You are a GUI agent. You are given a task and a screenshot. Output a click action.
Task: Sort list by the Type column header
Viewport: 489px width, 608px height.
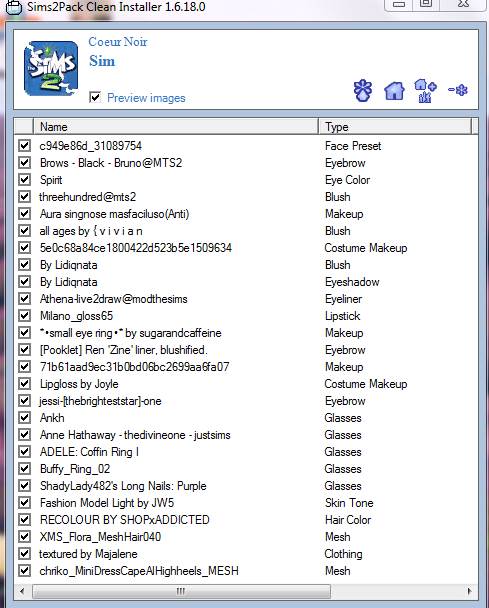394,127
